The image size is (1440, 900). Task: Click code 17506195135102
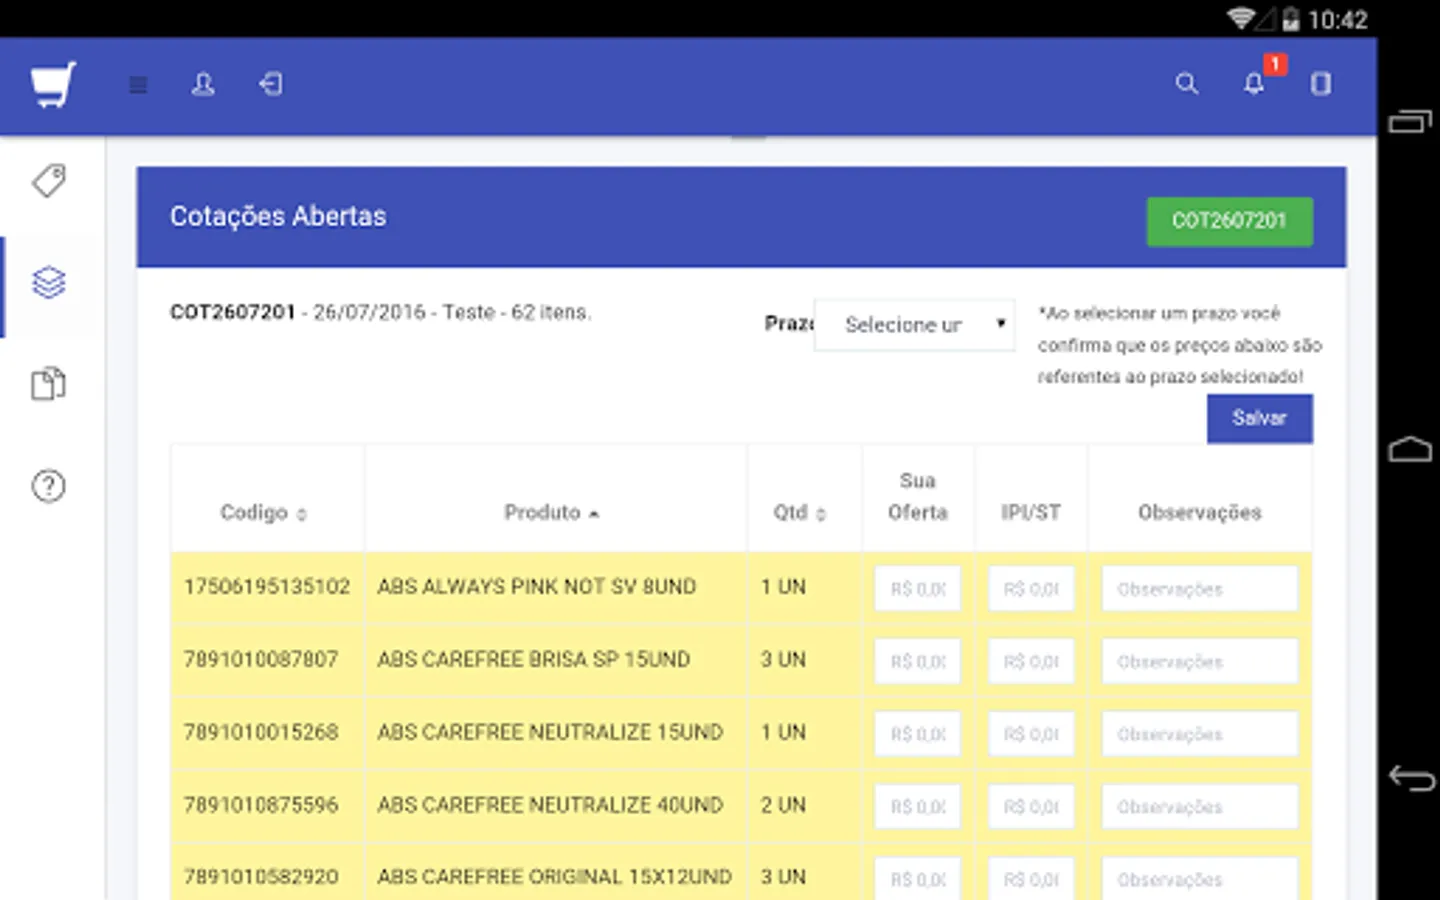click(x=267, y=587)
